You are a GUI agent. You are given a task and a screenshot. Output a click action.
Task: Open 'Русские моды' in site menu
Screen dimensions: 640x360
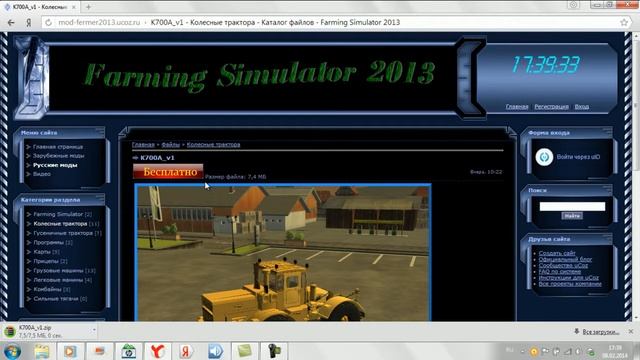[55, 165]
